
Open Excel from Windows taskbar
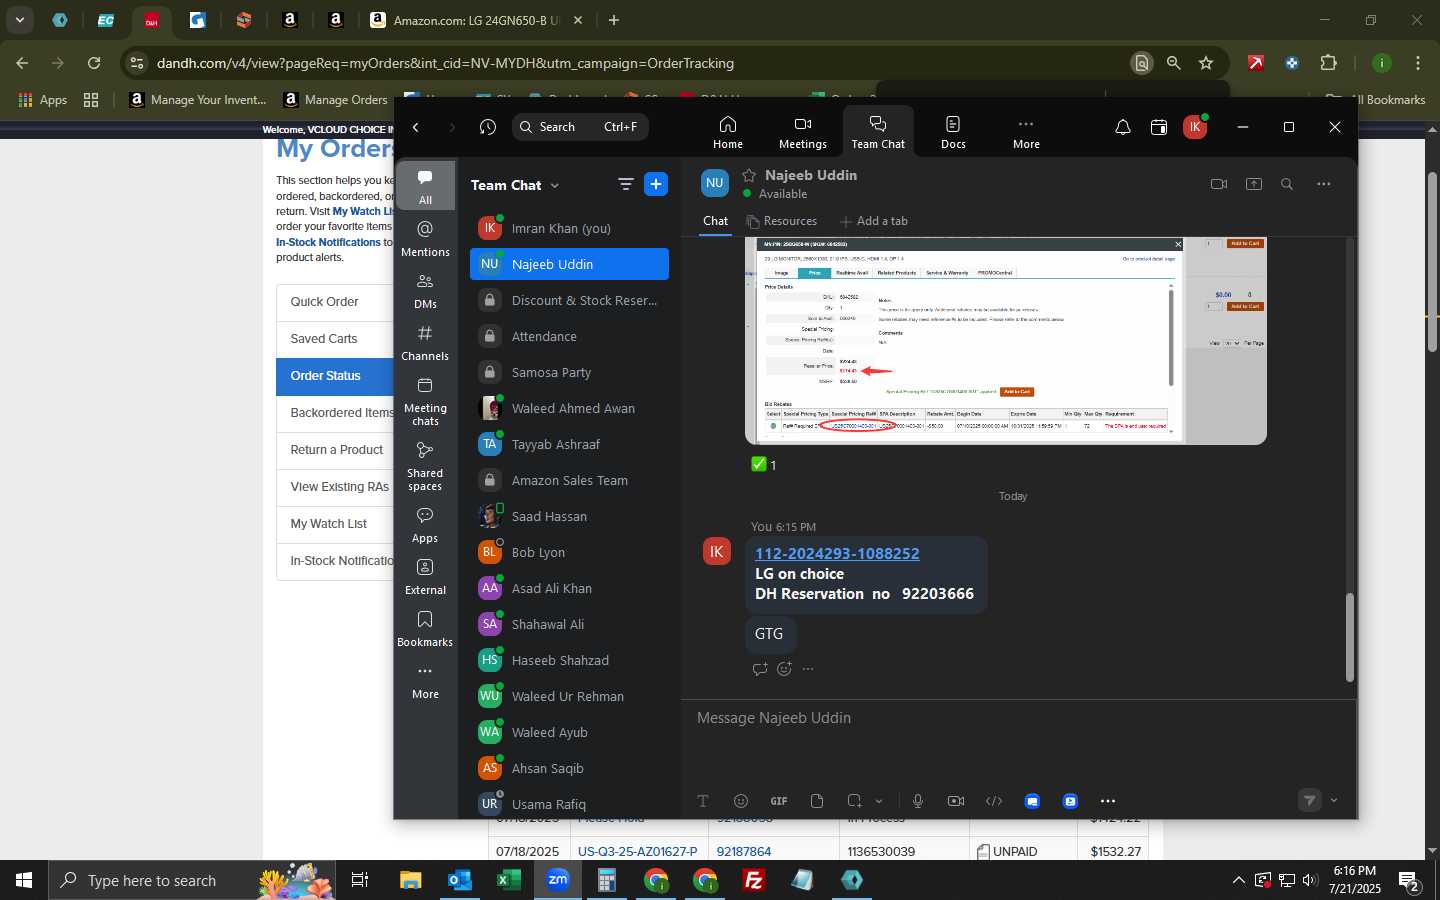tap(508, 880)
